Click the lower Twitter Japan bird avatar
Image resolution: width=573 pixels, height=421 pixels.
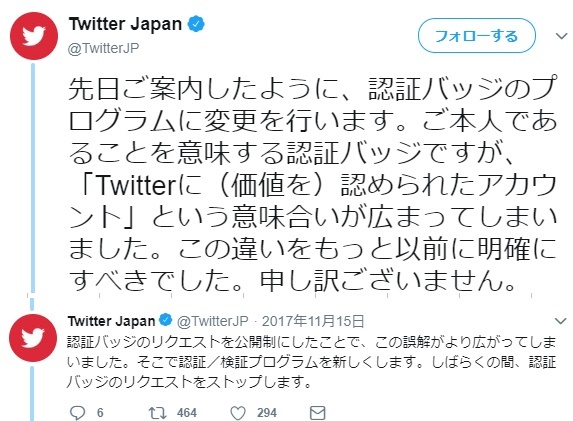pos(33,338)
